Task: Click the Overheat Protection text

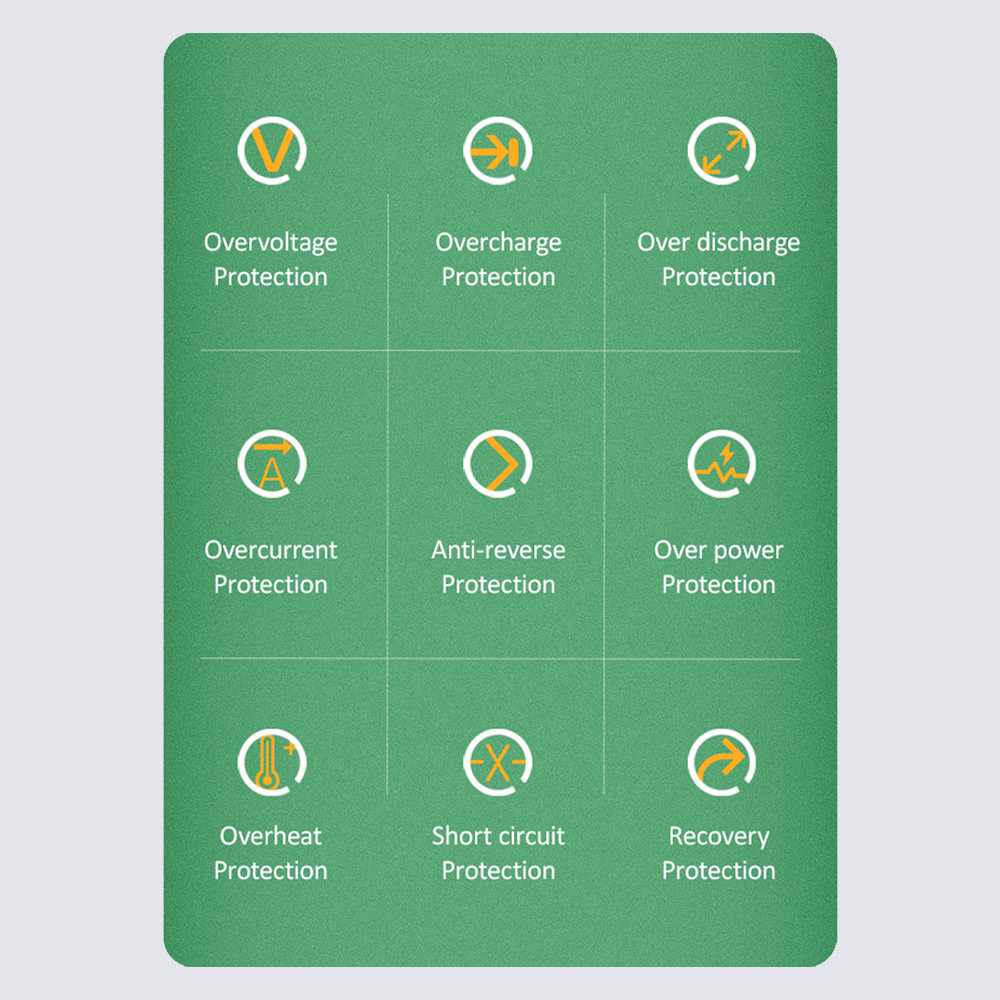Action: (x=270, y=853)
